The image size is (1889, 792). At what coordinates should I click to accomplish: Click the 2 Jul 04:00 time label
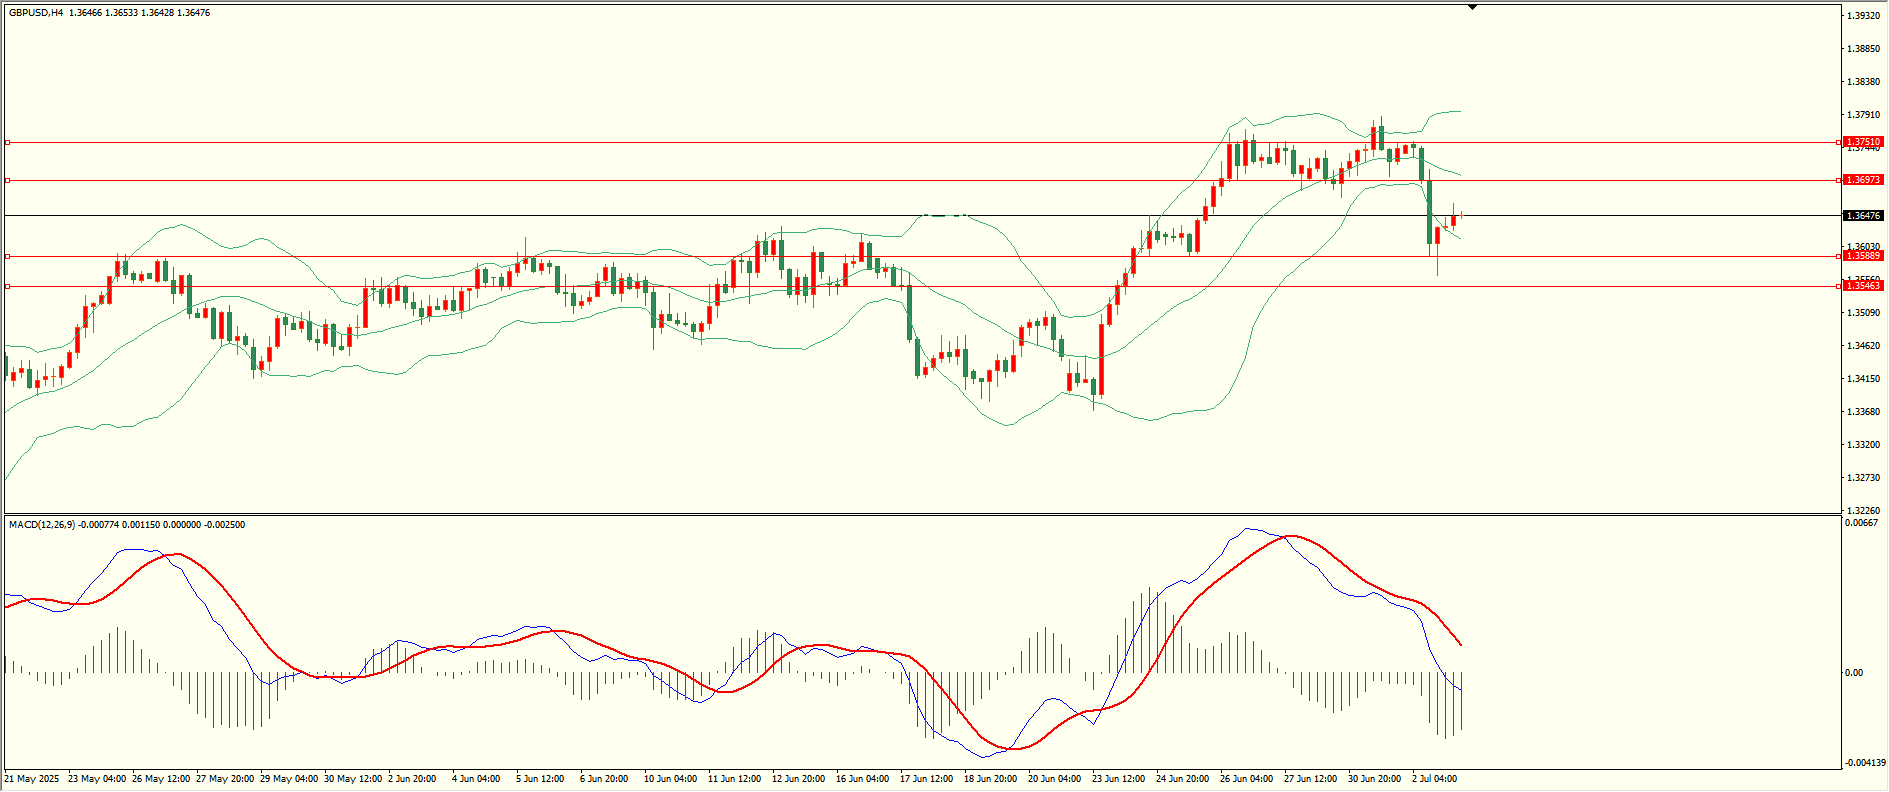pos(1434,779)
